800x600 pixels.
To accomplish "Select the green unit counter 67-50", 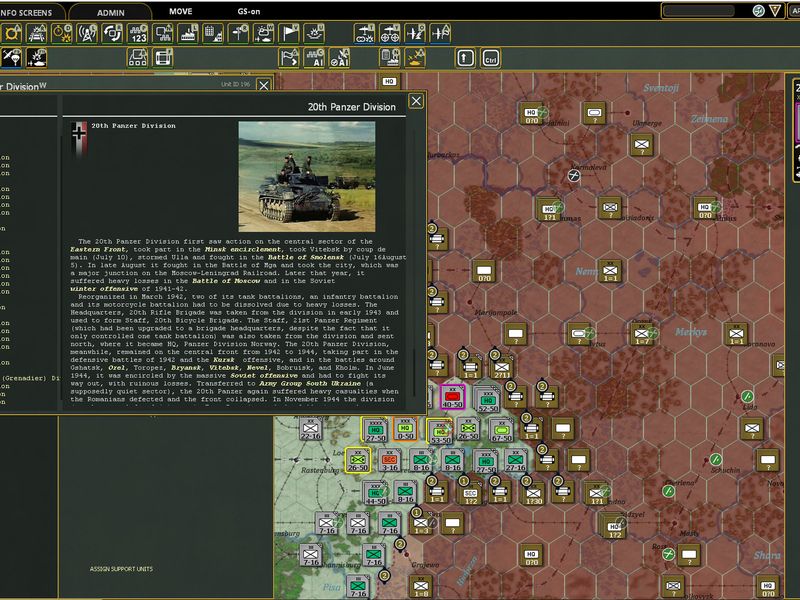I will 501,430.
